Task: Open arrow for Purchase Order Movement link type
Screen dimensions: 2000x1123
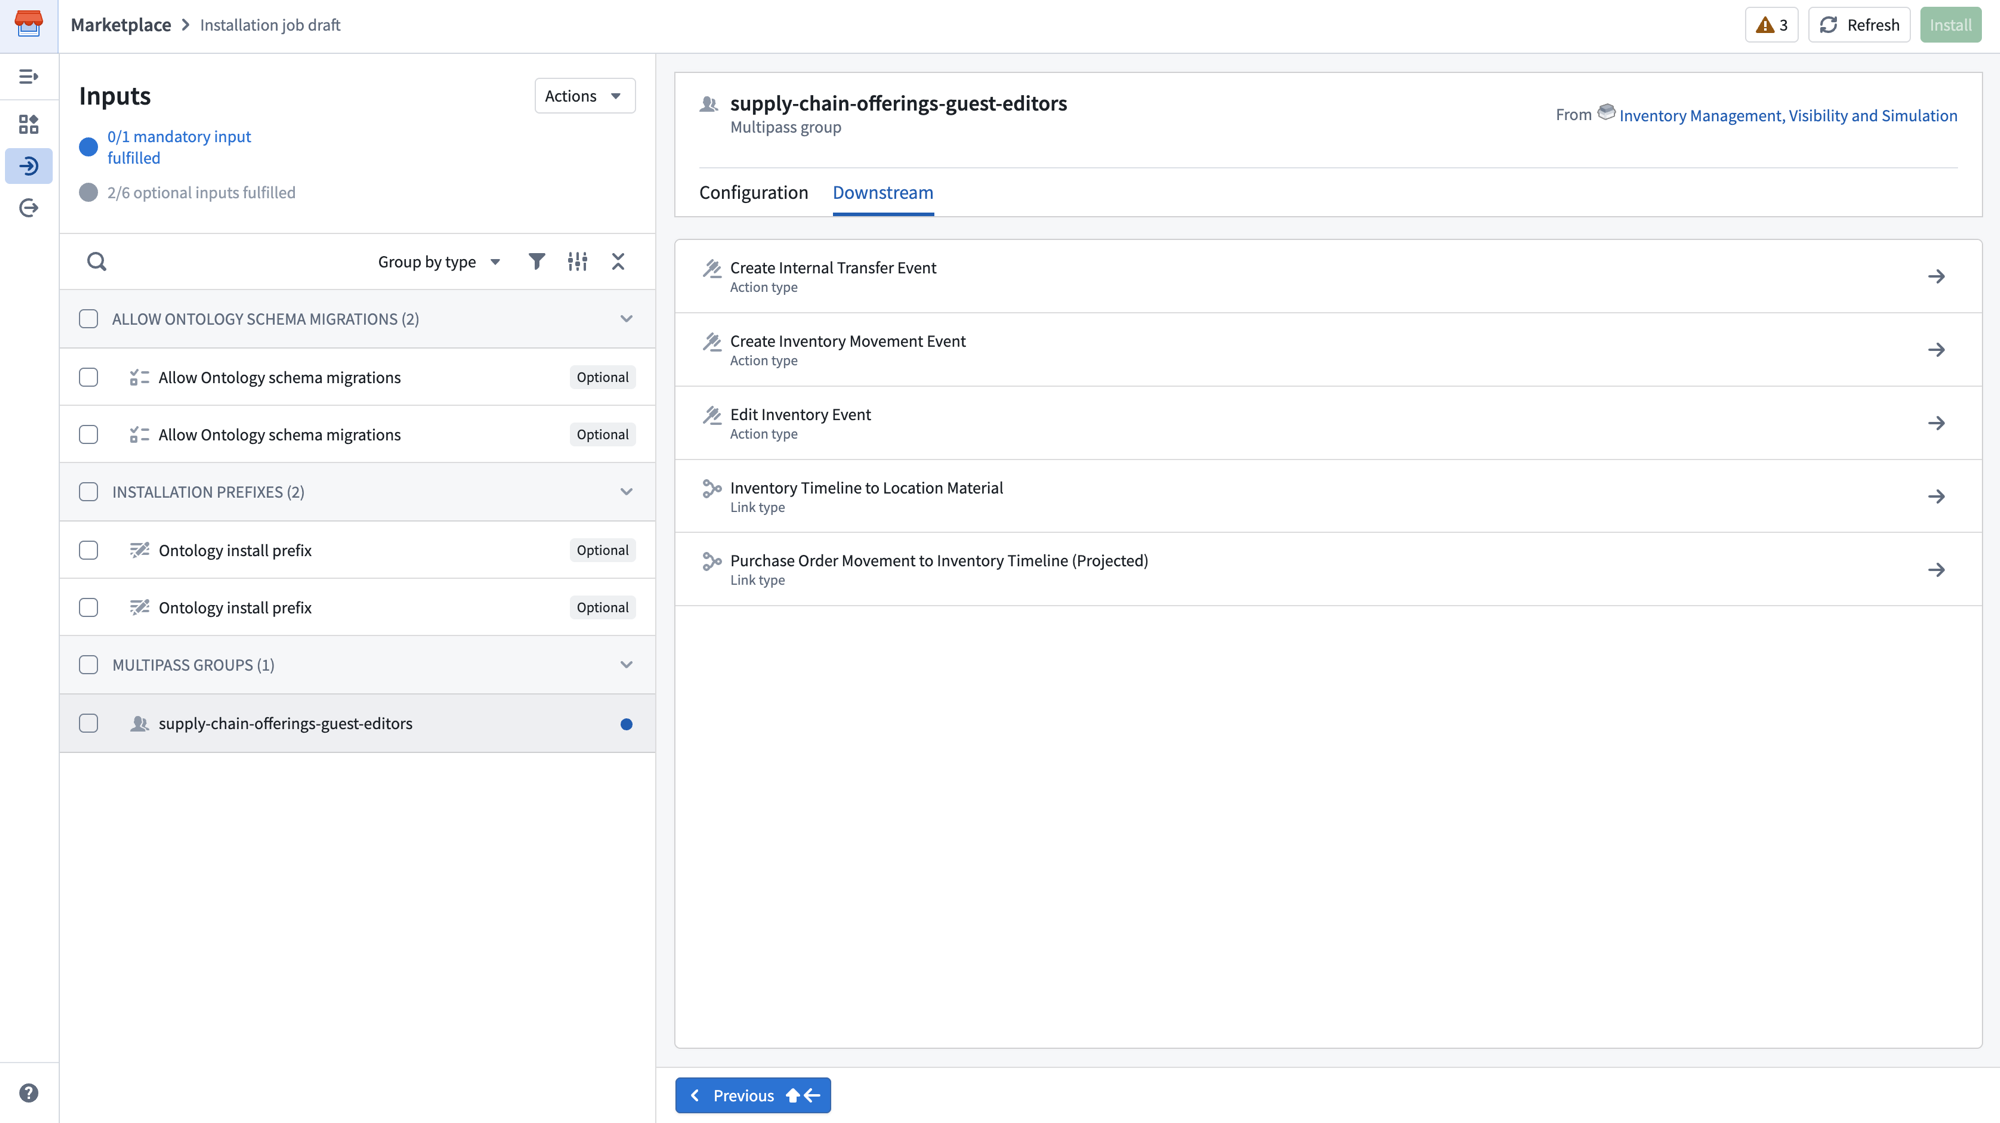Action: pos(1937,570)
